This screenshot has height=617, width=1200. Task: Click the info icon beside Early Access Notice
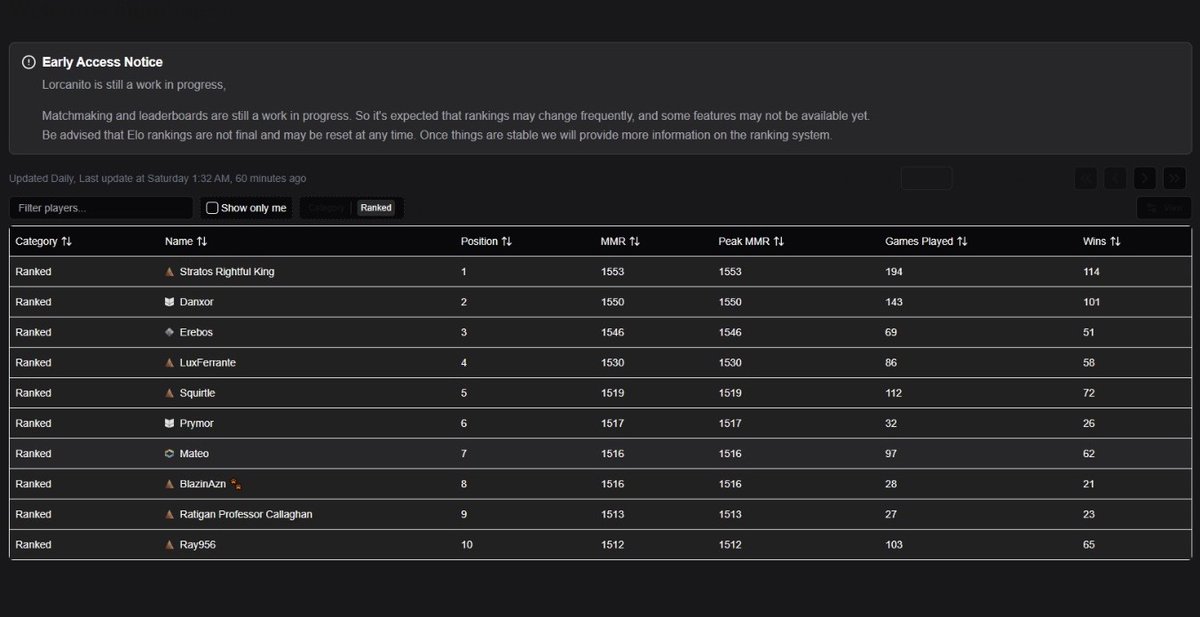28,62
